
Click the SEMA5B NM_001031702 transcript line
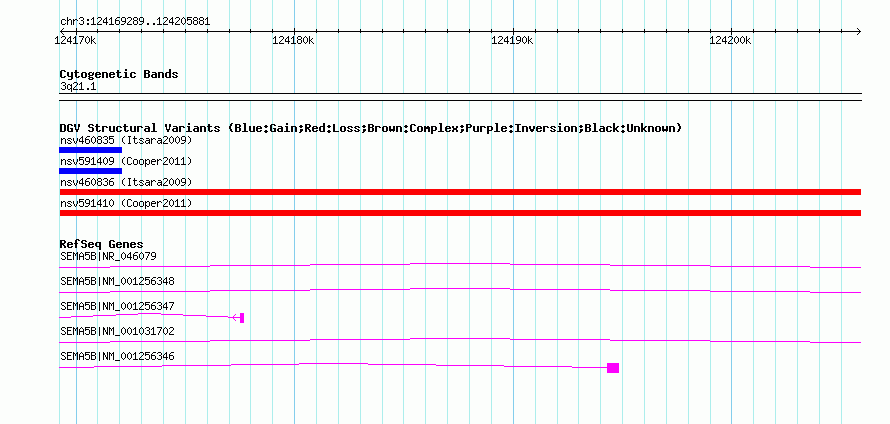point(460,341)
